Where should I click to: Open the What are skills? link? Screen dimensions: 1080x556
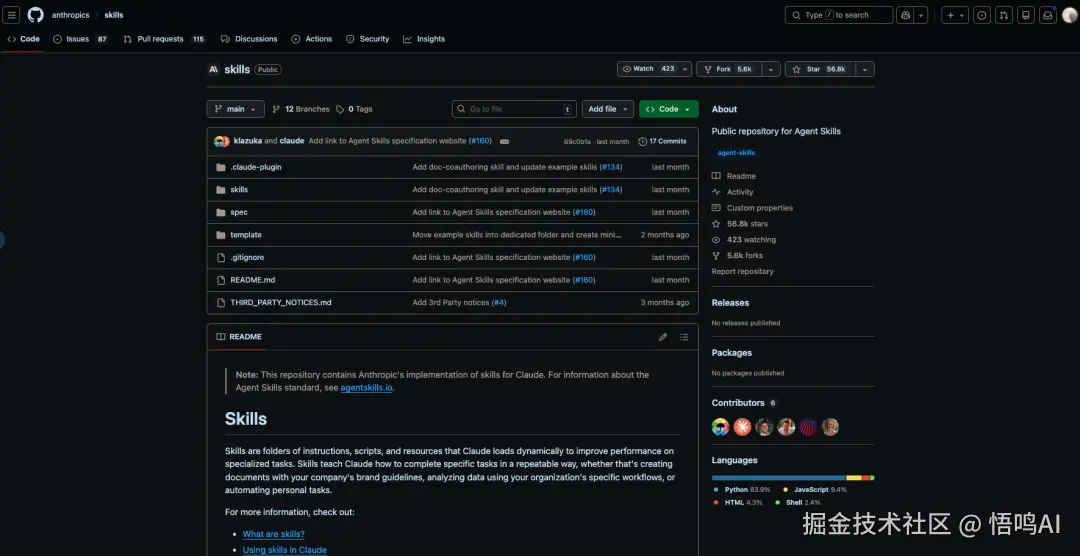[273, 534]
